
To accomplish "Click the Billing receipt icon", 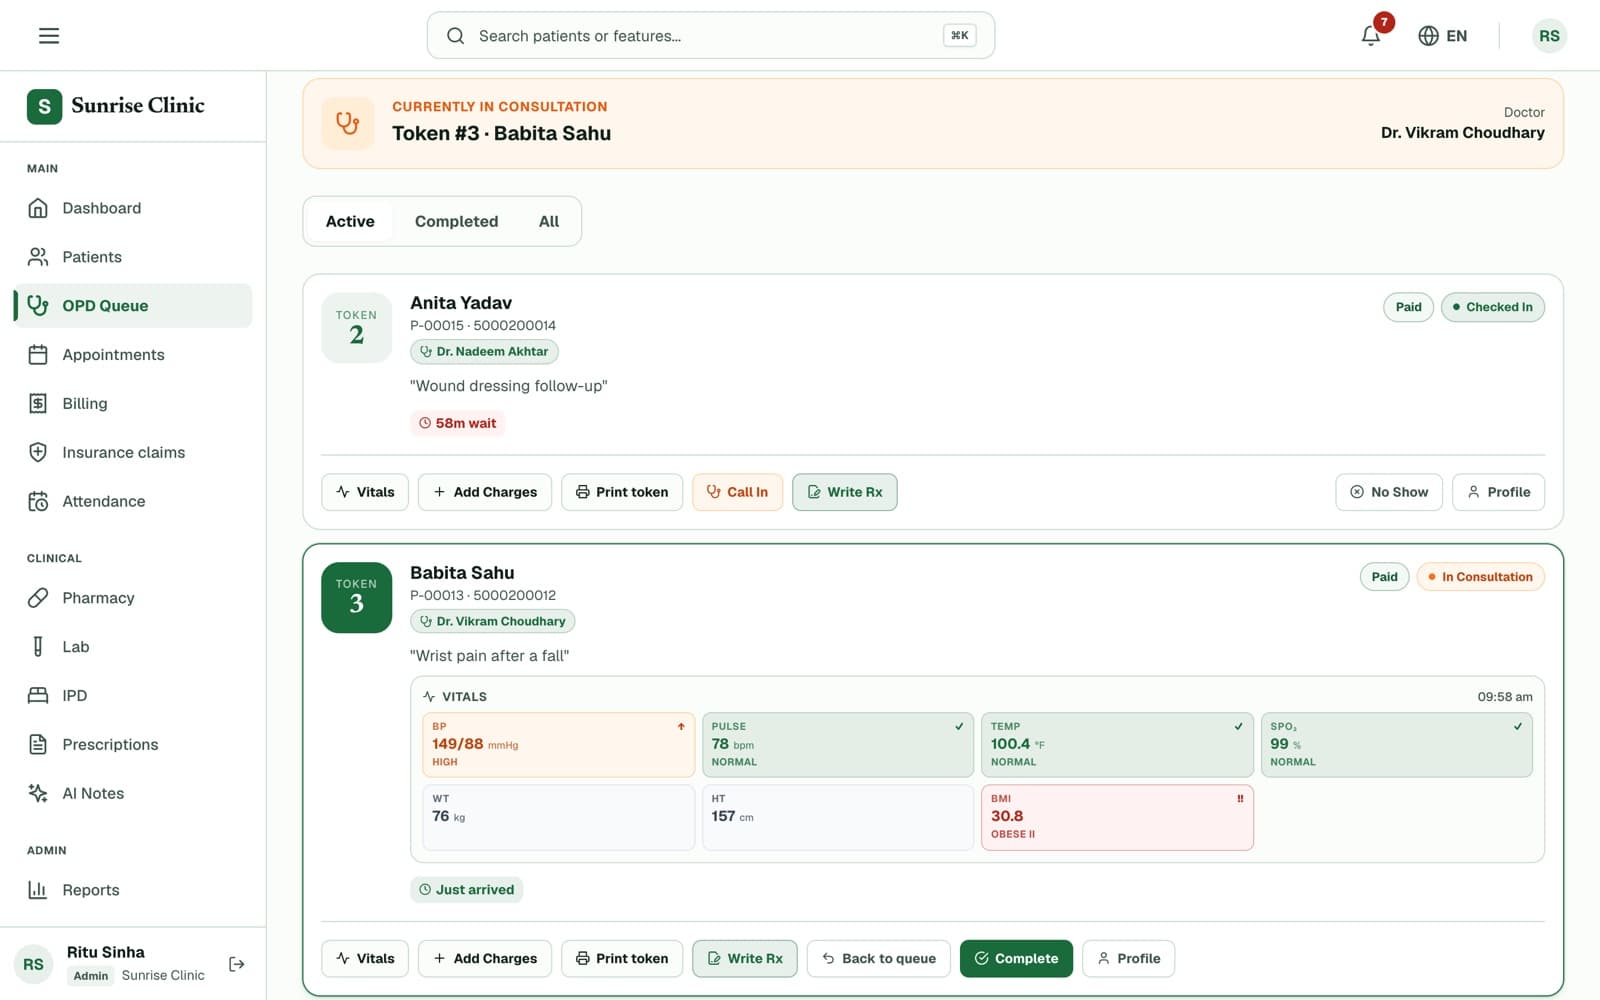I will (38, 404).
